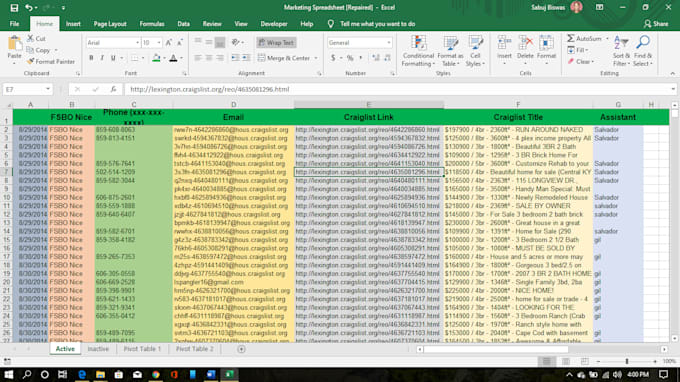Click the Fill down icon

[x=571, y=50]
